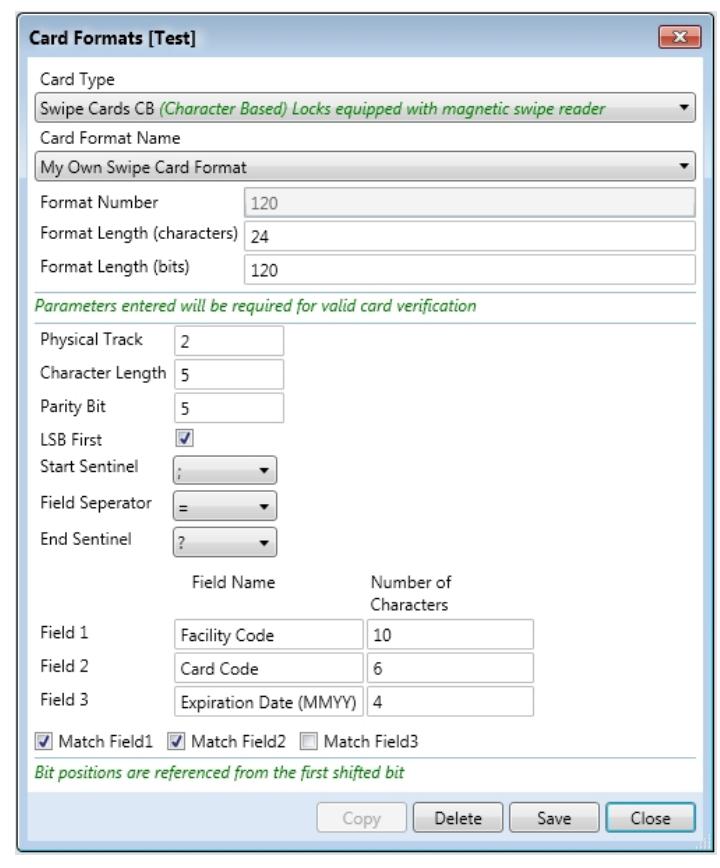Image resolution: width=720 pixels, height=868 pixels.
Task: Click the Card Formats [Test] title
Action: 112,38
